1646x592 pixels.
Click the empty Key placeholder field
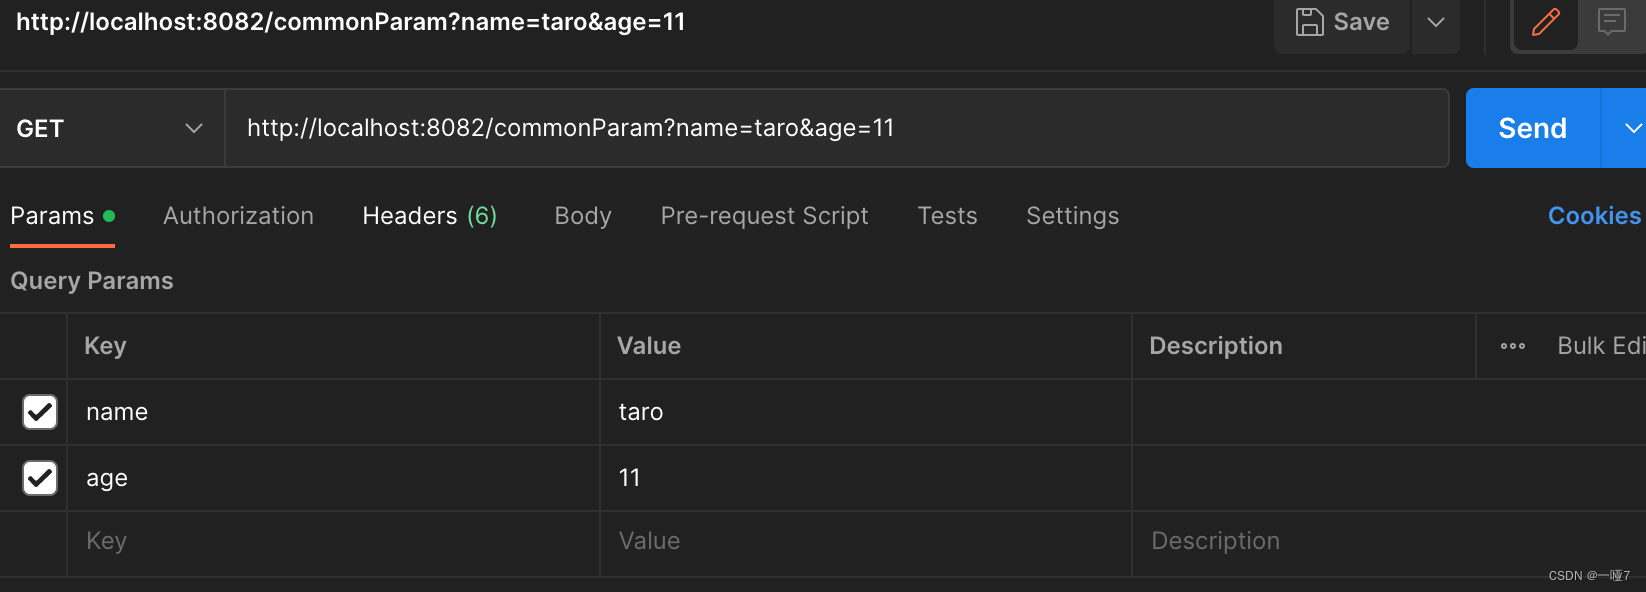coord(332,541)
